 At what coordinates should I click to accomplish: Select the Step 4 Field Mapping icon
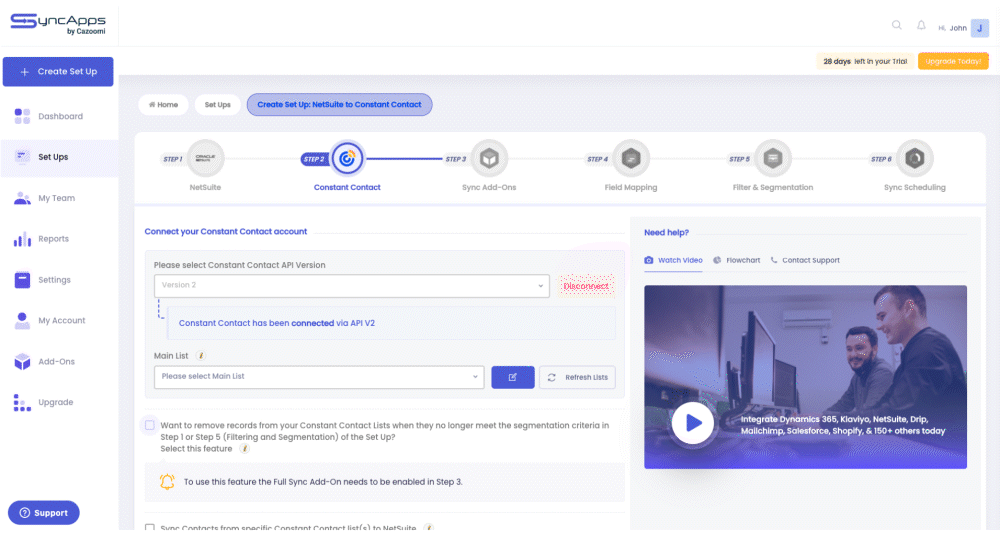pos(631,158)
